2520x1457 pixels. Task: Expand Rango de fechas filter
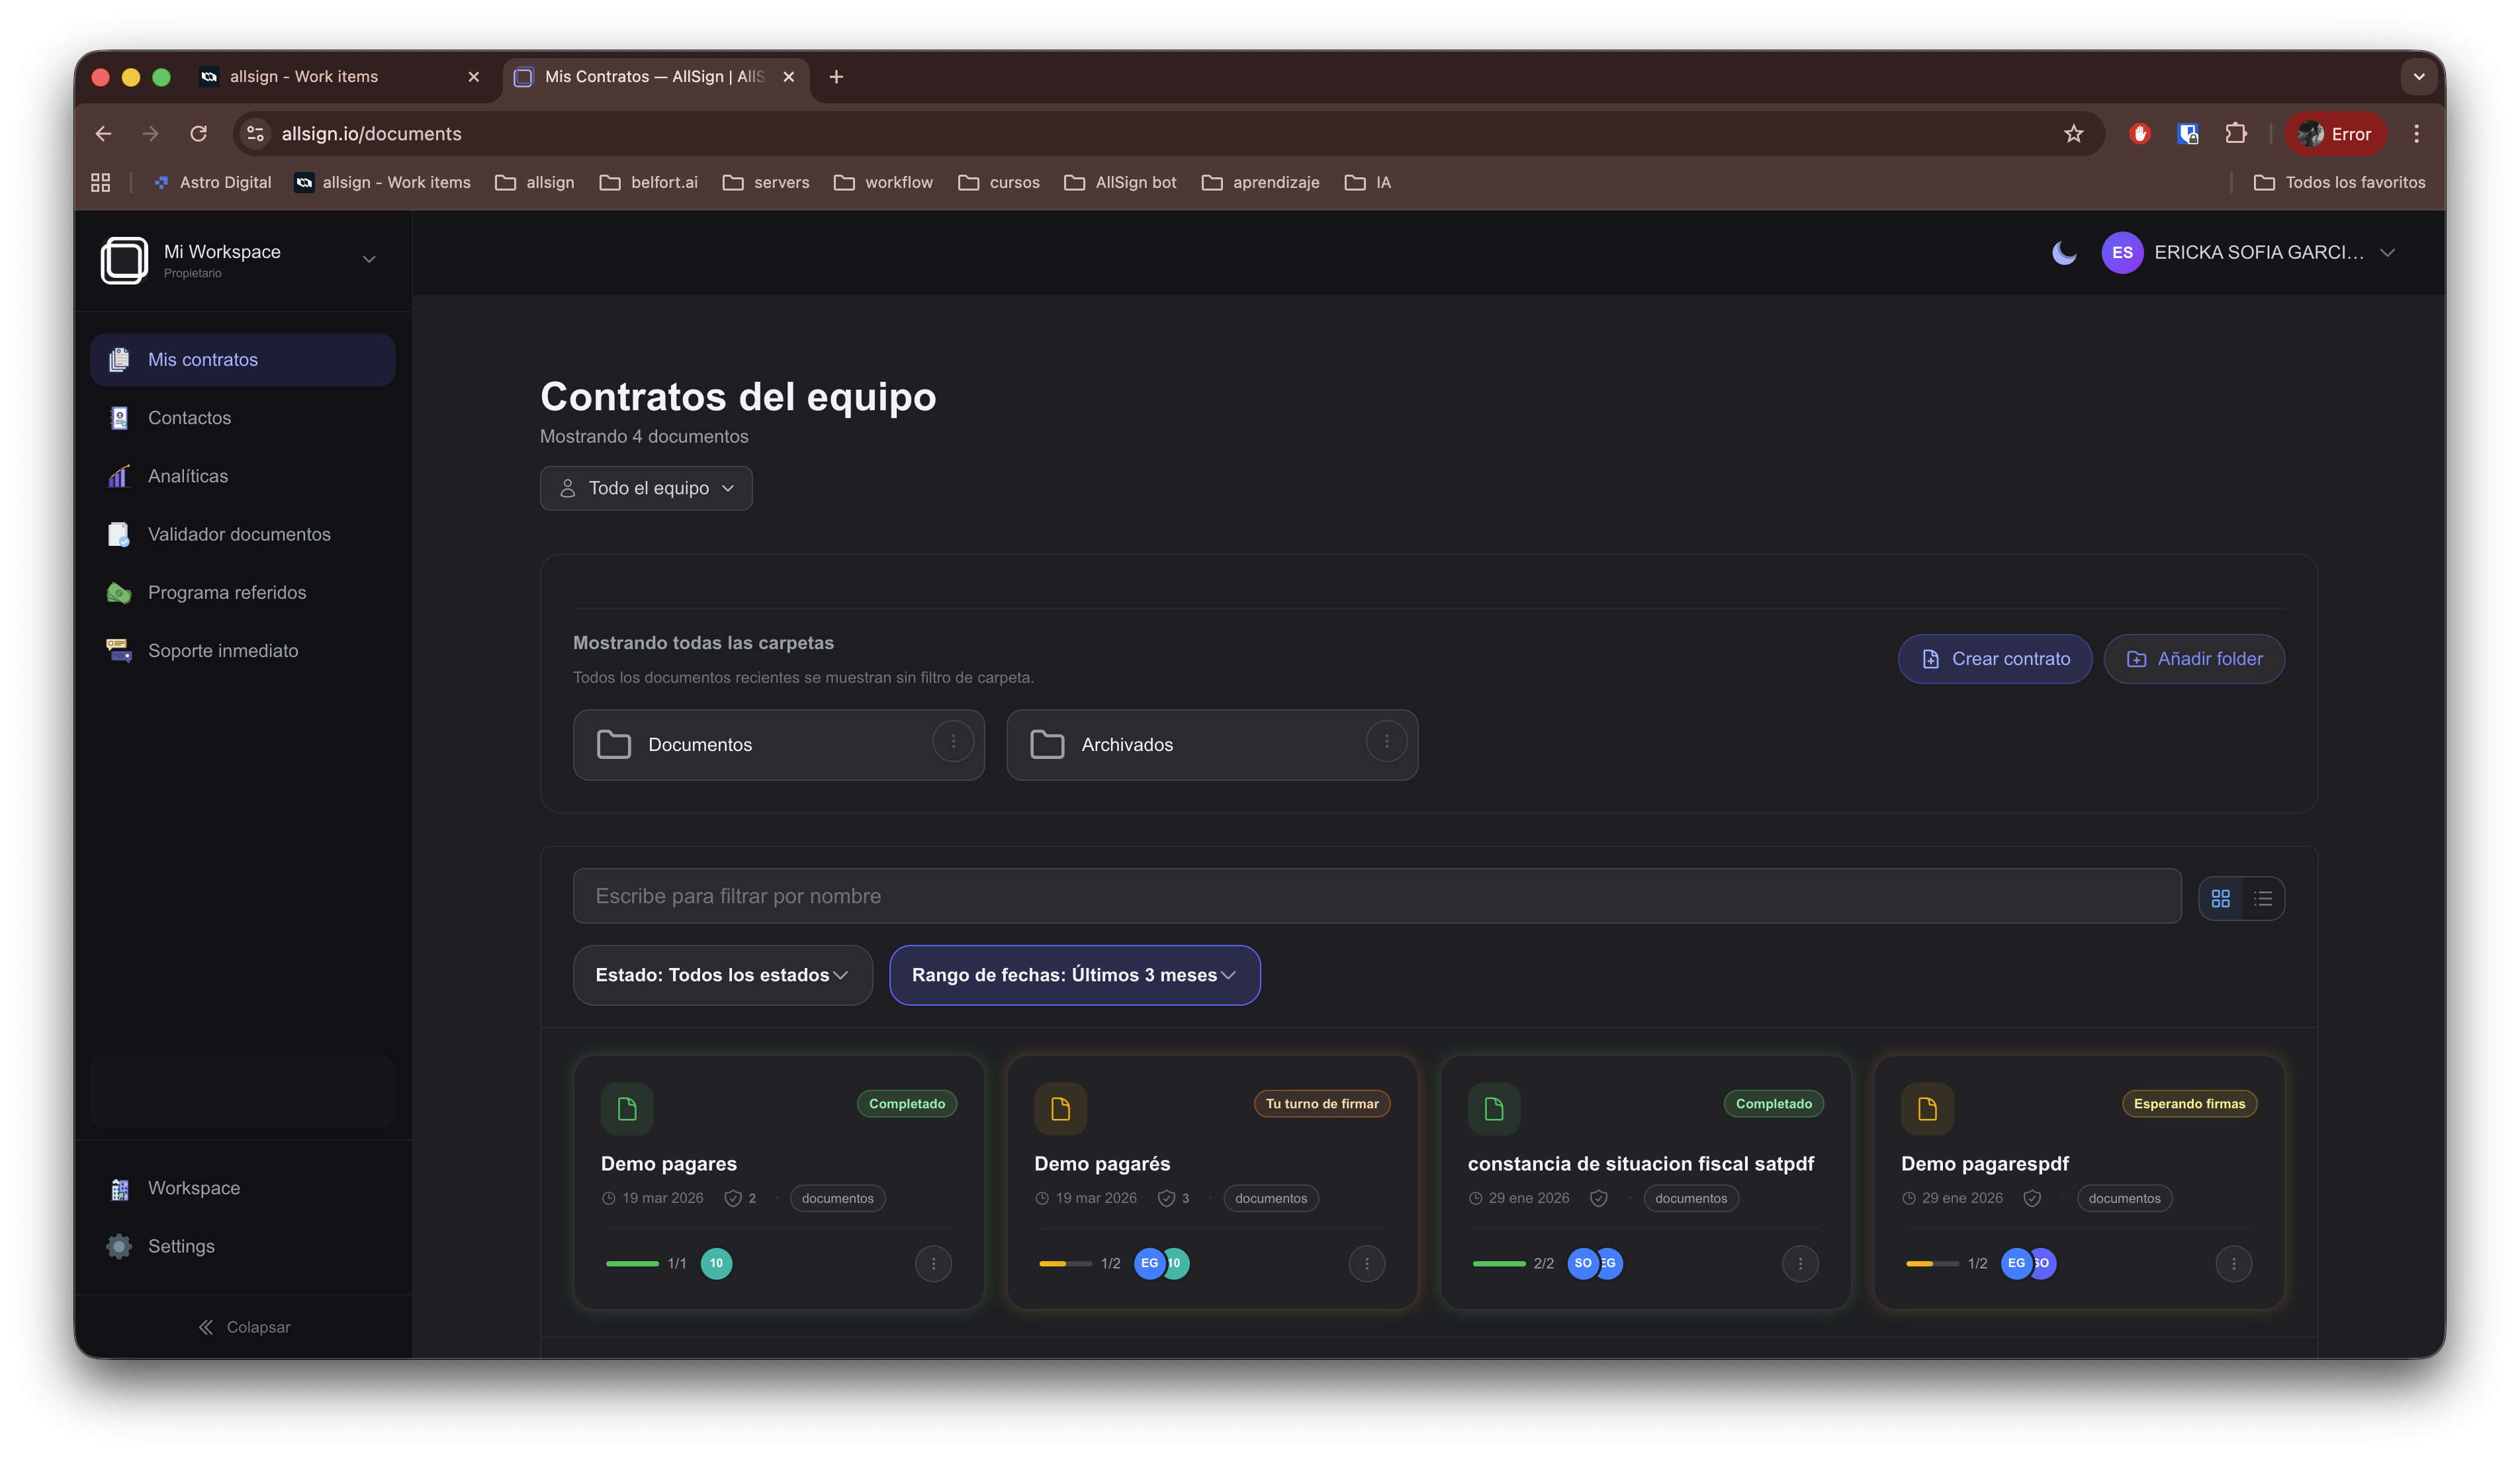[1074, 975]
